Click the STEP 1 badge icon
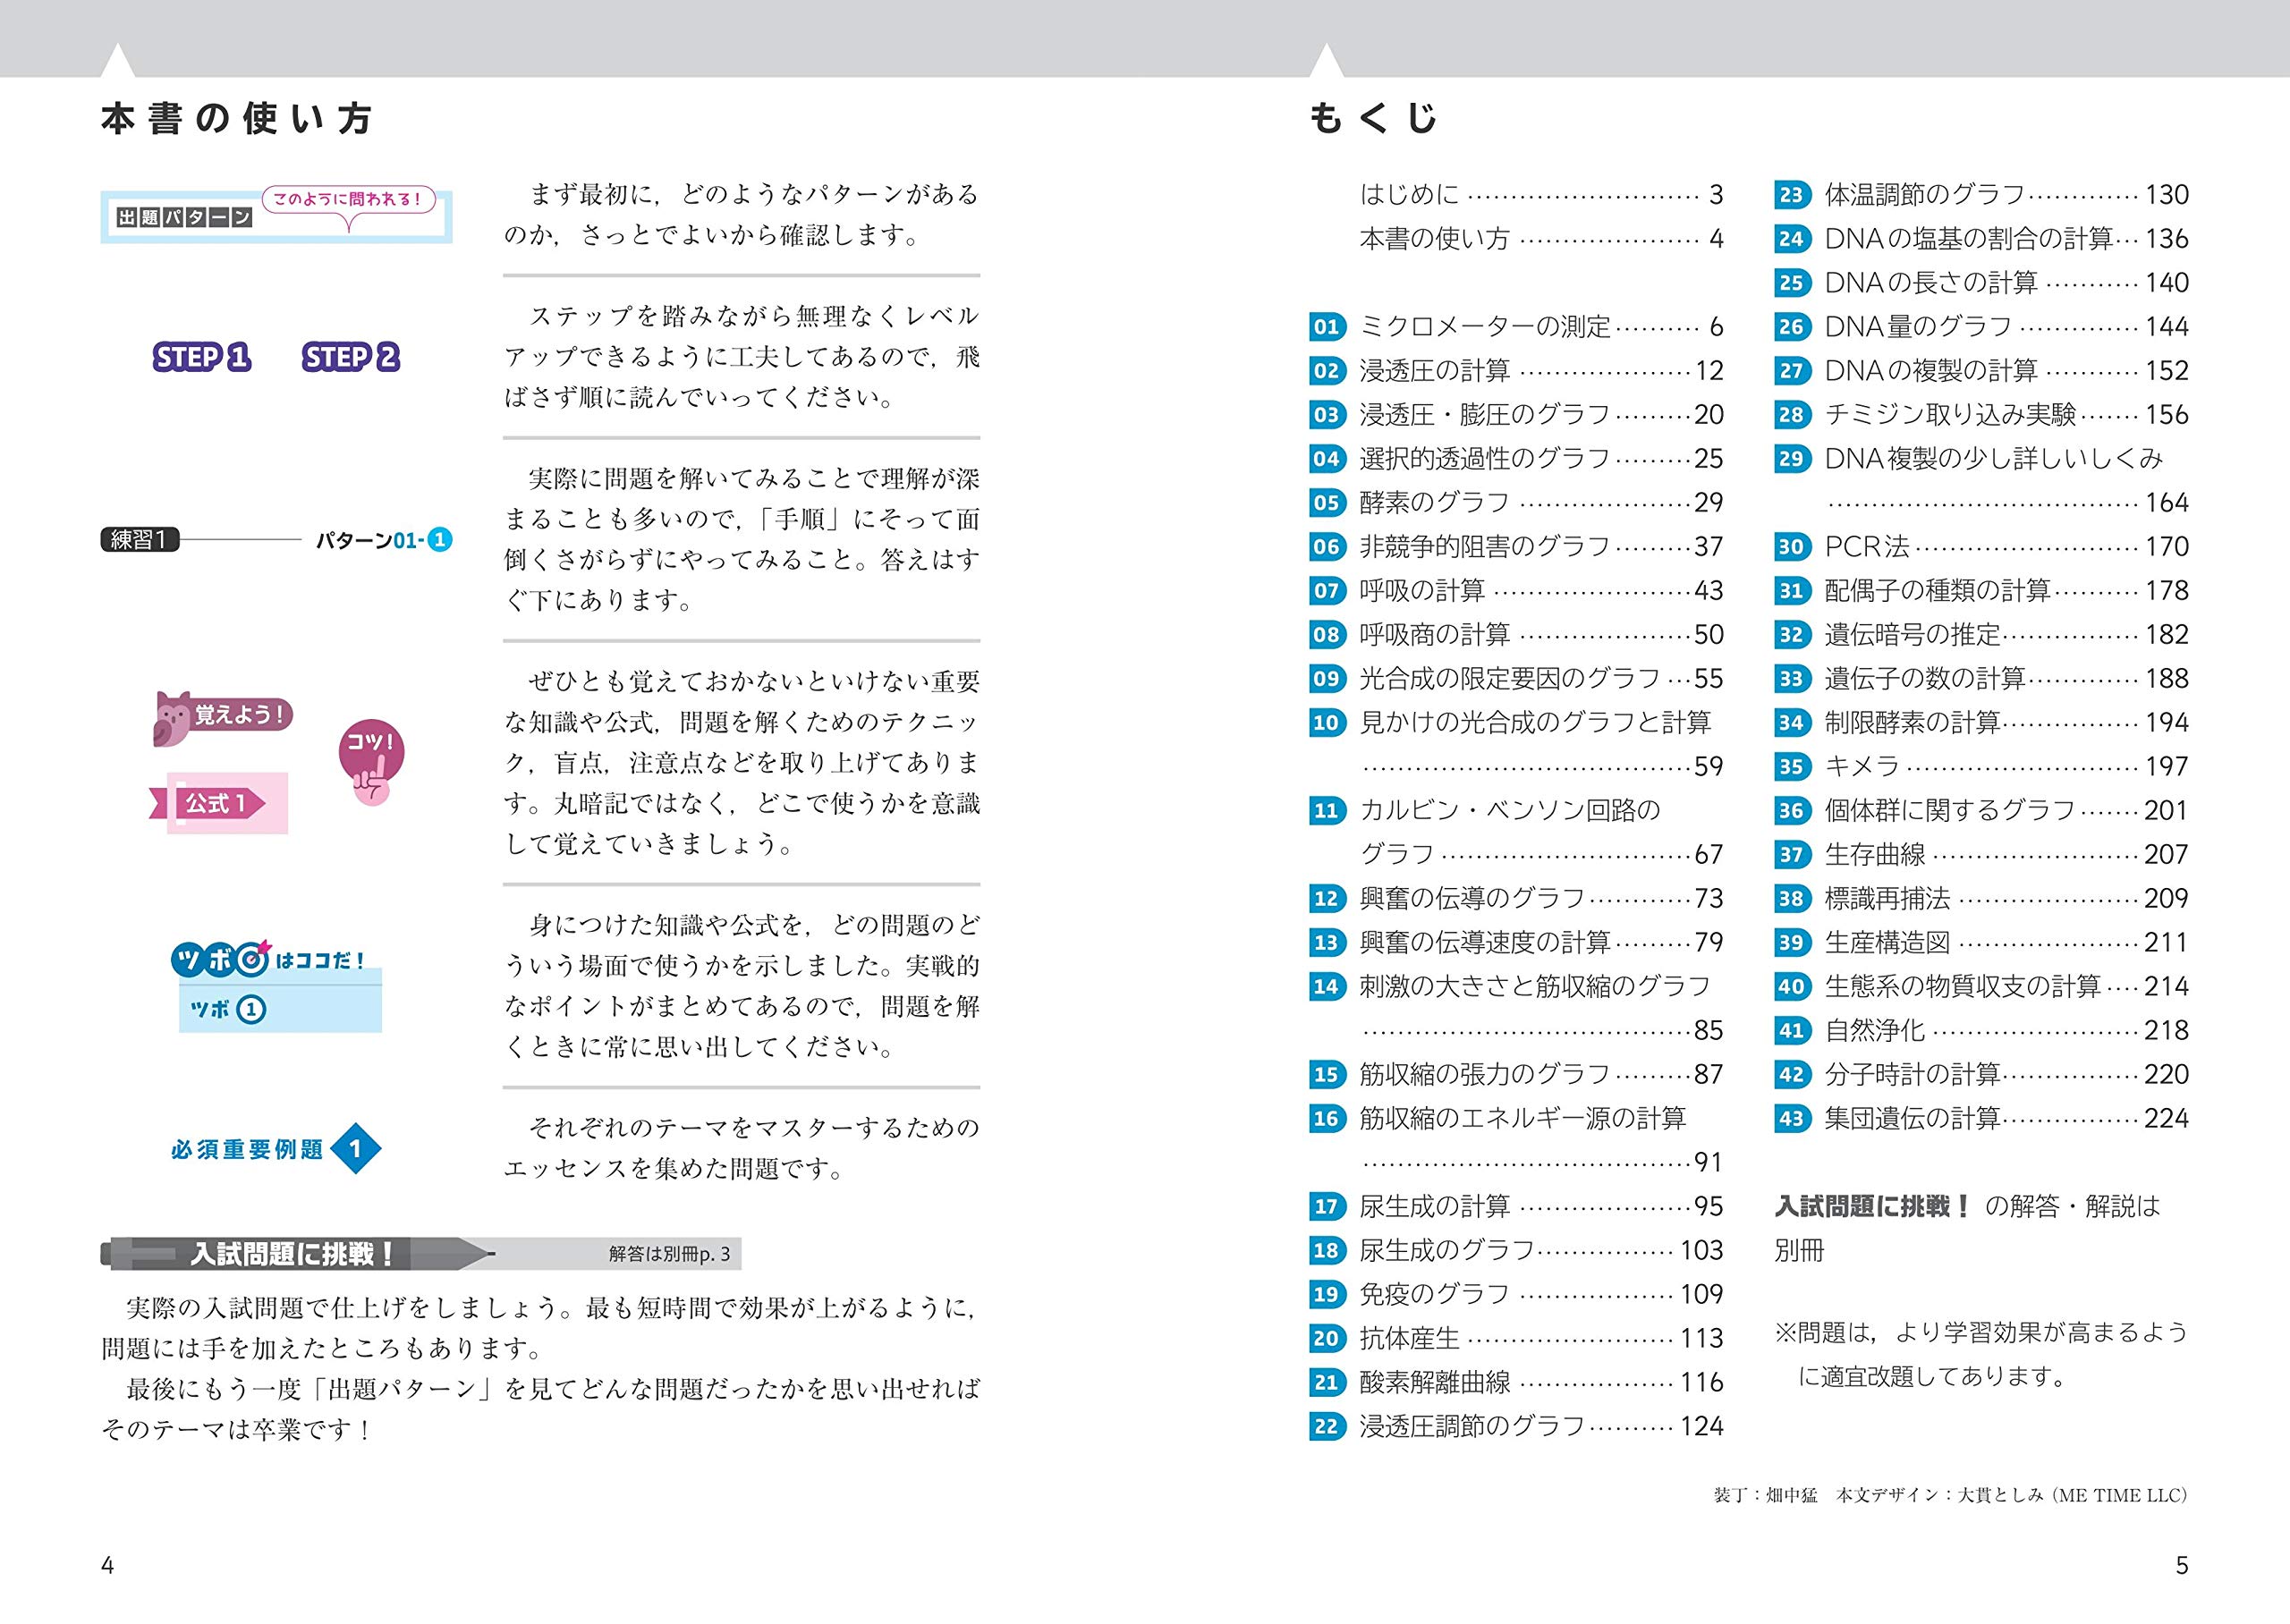Viewport: 2290px width, 1624px height. (201, 357)
